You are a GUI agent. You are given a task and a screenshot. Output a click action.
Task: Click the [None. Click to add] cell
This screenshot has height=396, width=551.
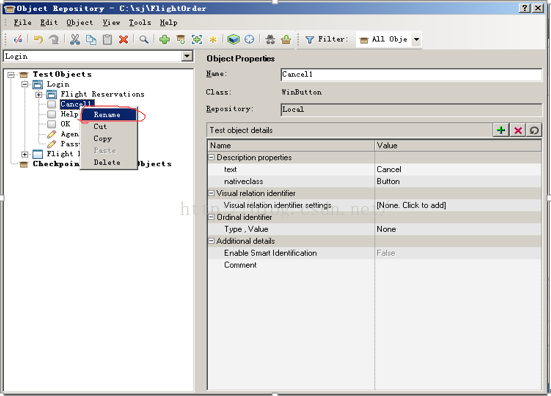[x=459, y=205]
